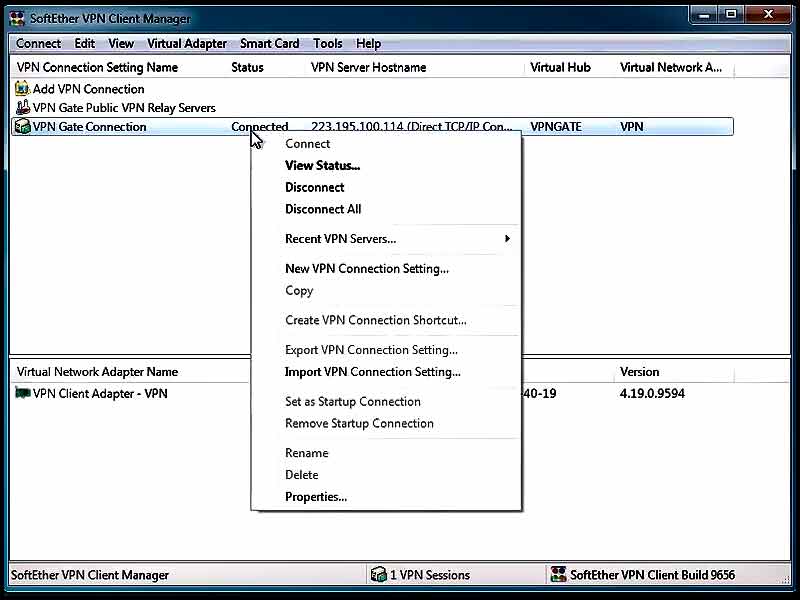Select the VPN Gate Connection row name

pos(89,127)
